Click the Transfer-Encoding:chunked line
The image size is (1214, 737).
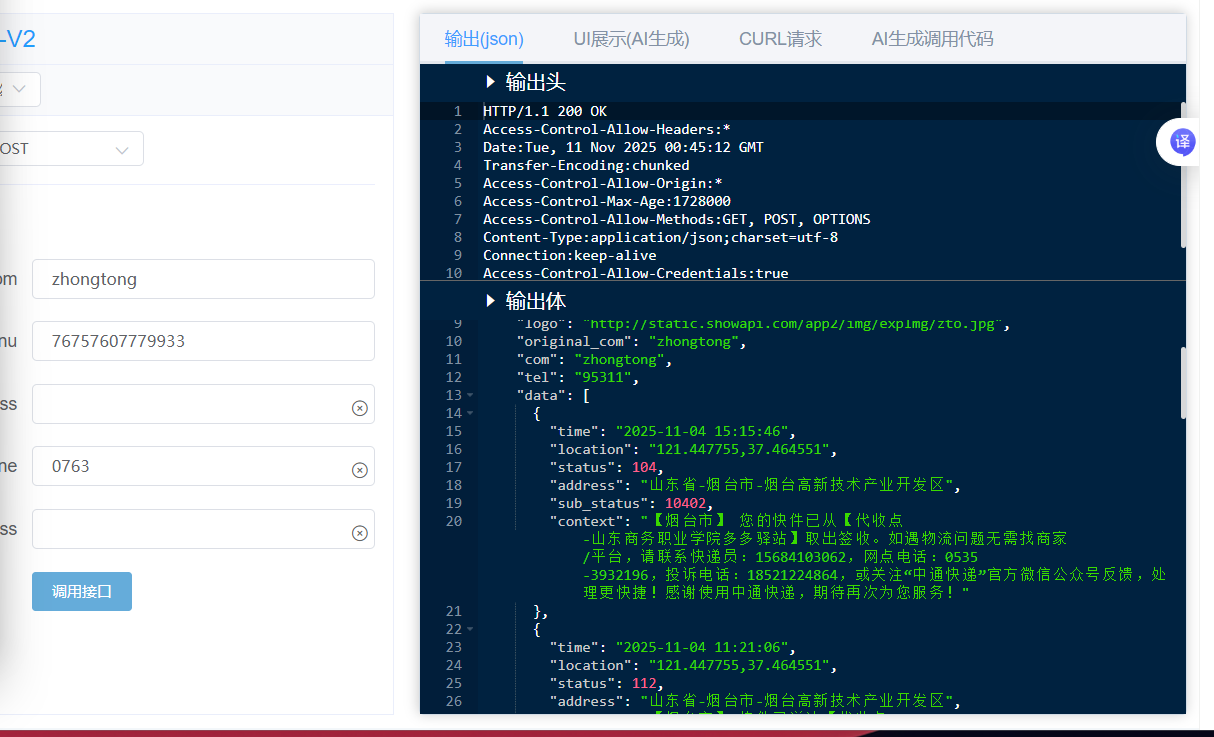coord(586,165)
